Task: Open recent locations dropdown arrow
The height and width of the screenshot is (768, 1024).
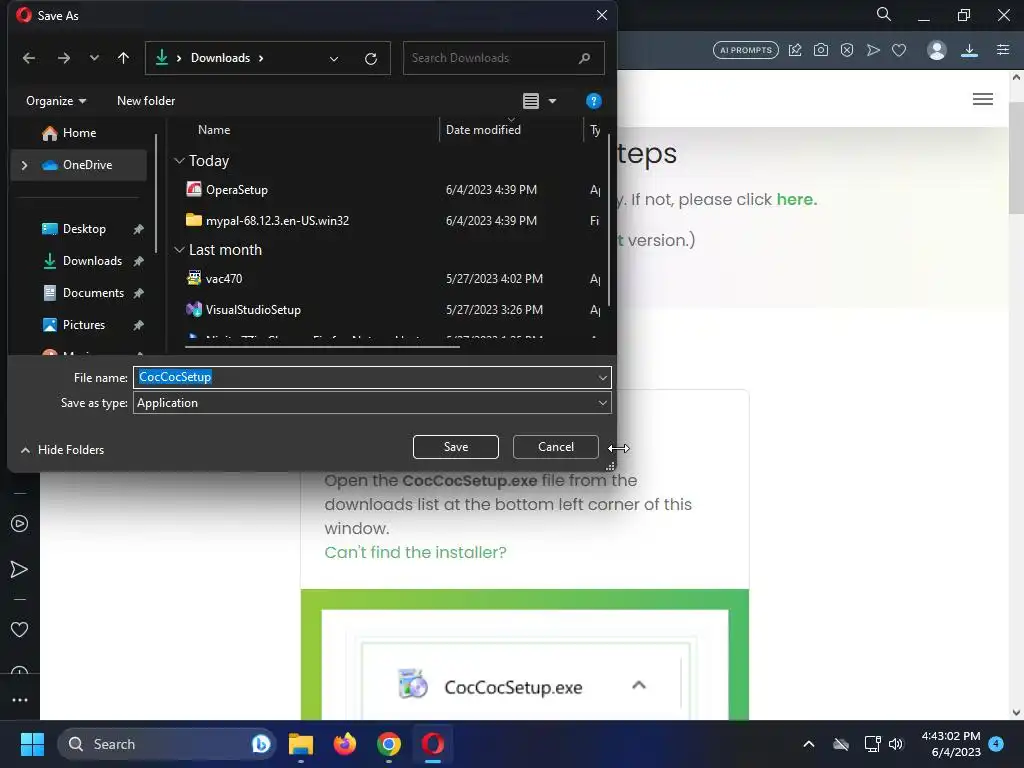Action: click(94, 58)
